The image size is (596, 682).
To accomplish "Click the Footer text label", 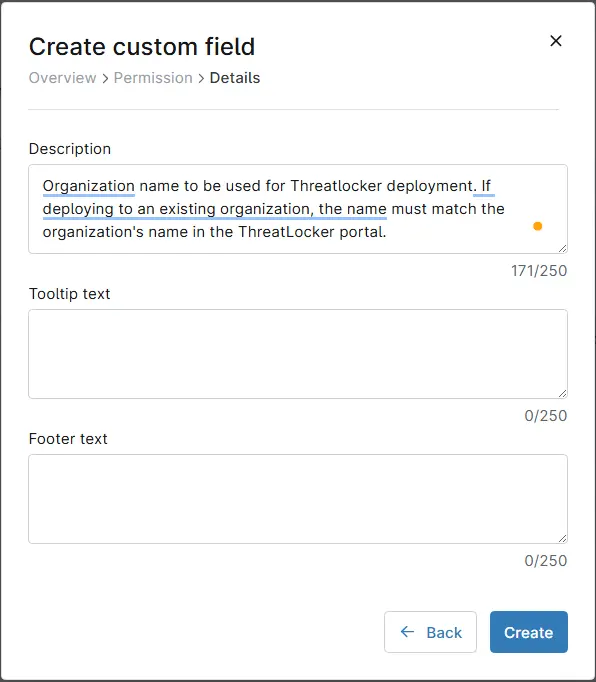I will tap(68, 439).
